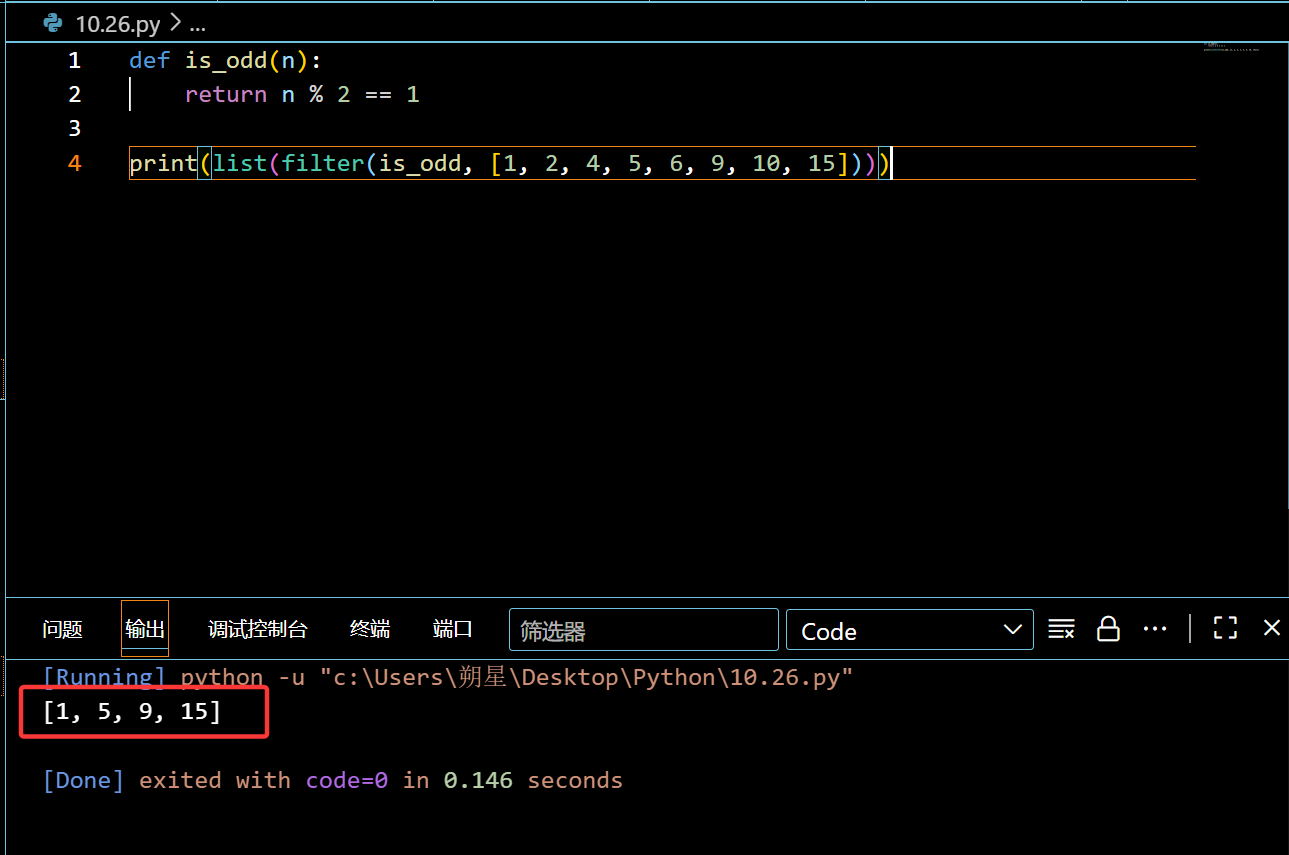Click the is_odd function name in line 1
Screen dimensions: 1289x855
pos(225,61)
